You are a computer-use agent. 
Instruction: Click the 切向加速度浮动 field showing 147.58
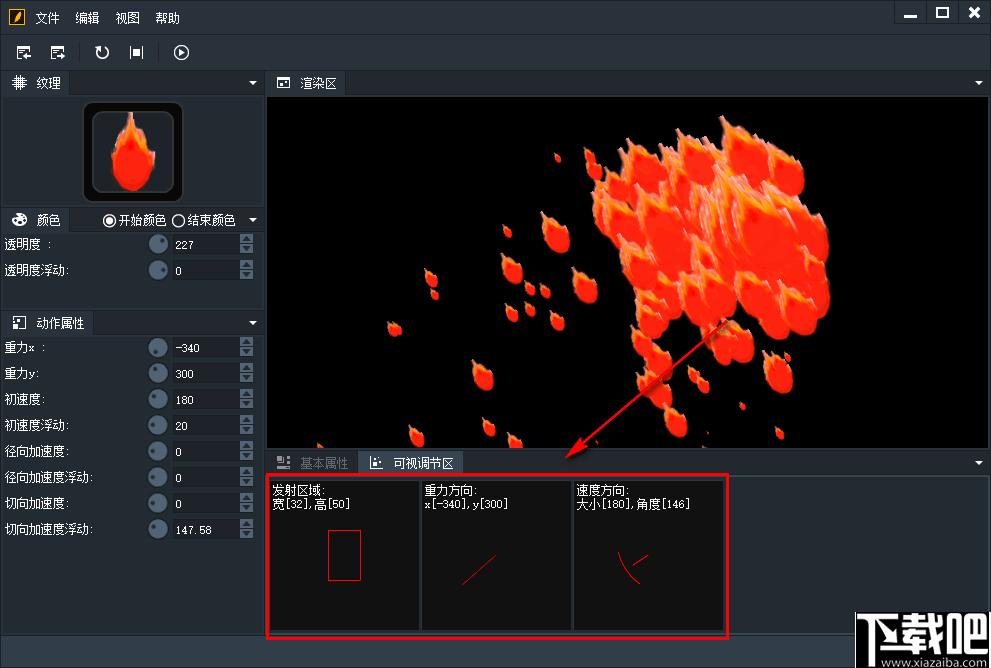coord(206,530)
